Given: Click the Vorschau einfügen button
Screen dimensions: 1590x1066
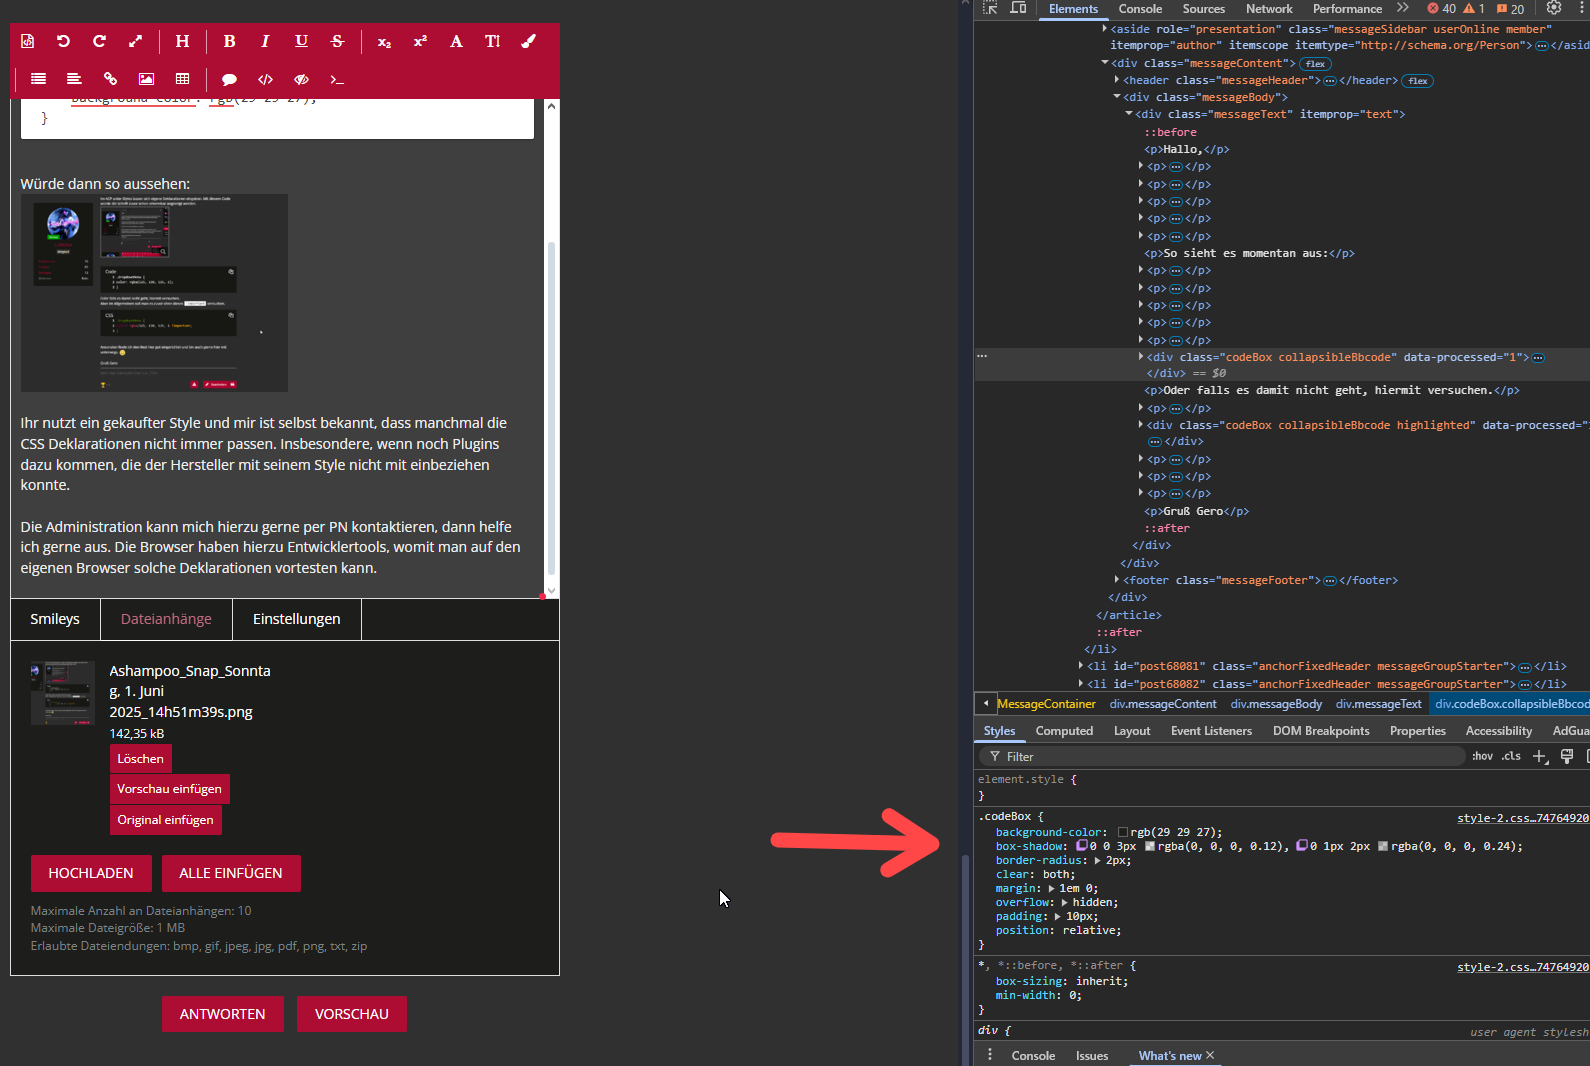Looking at the screenshot, I should click(169, 789).
